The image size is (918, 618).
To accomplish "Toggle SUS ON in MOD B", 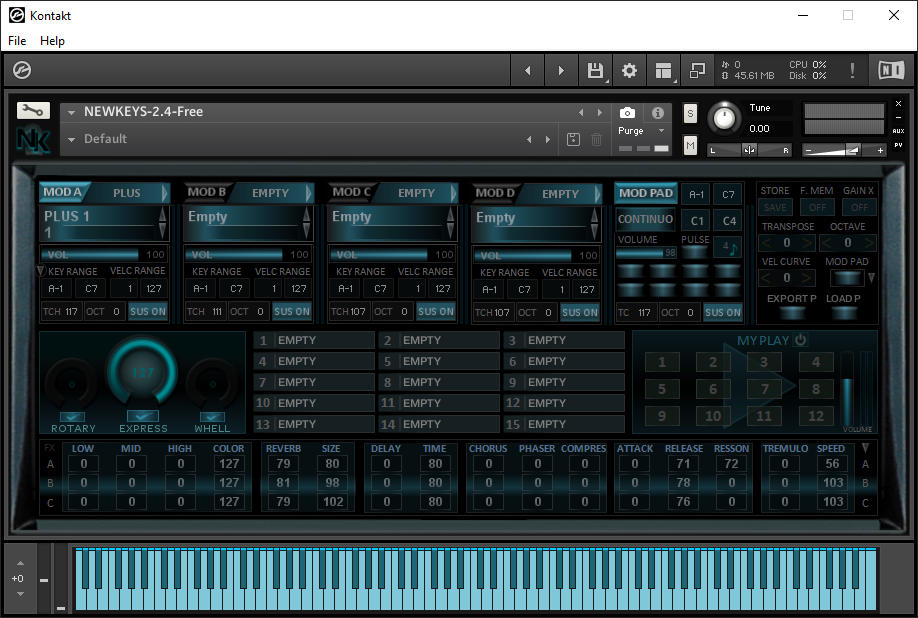I will 292,311.
